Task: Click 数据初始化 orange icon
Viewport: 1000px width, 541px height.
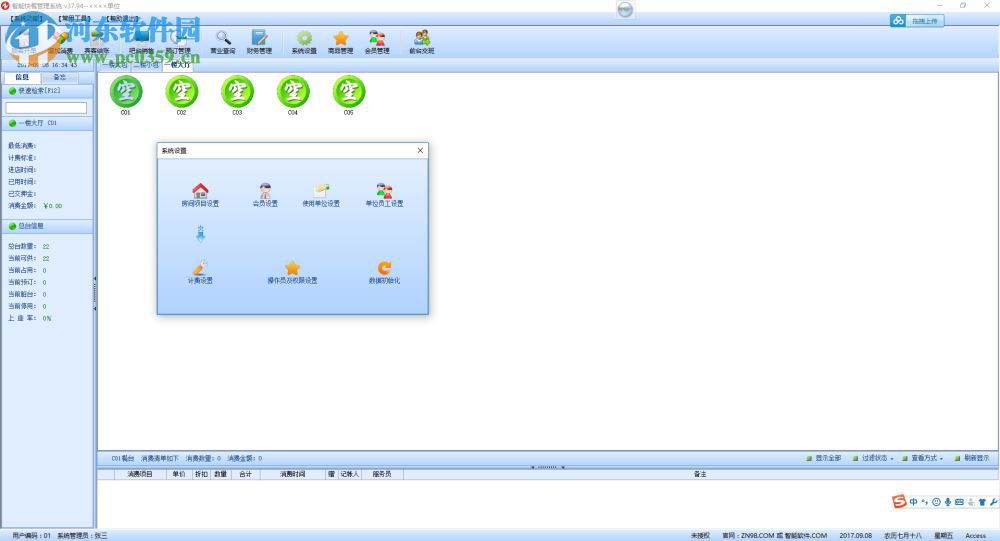Action: [x=384, y=272]
